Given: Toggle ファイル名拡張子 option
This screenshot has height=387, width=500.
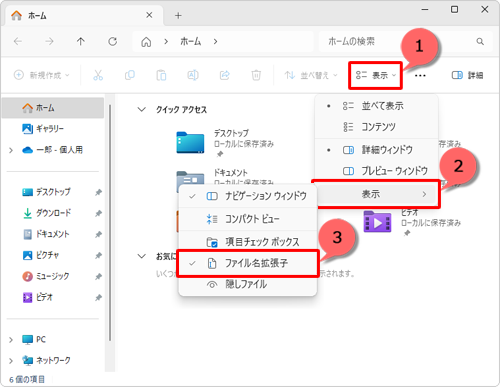Looking at the screenshot, I should 248,263.
